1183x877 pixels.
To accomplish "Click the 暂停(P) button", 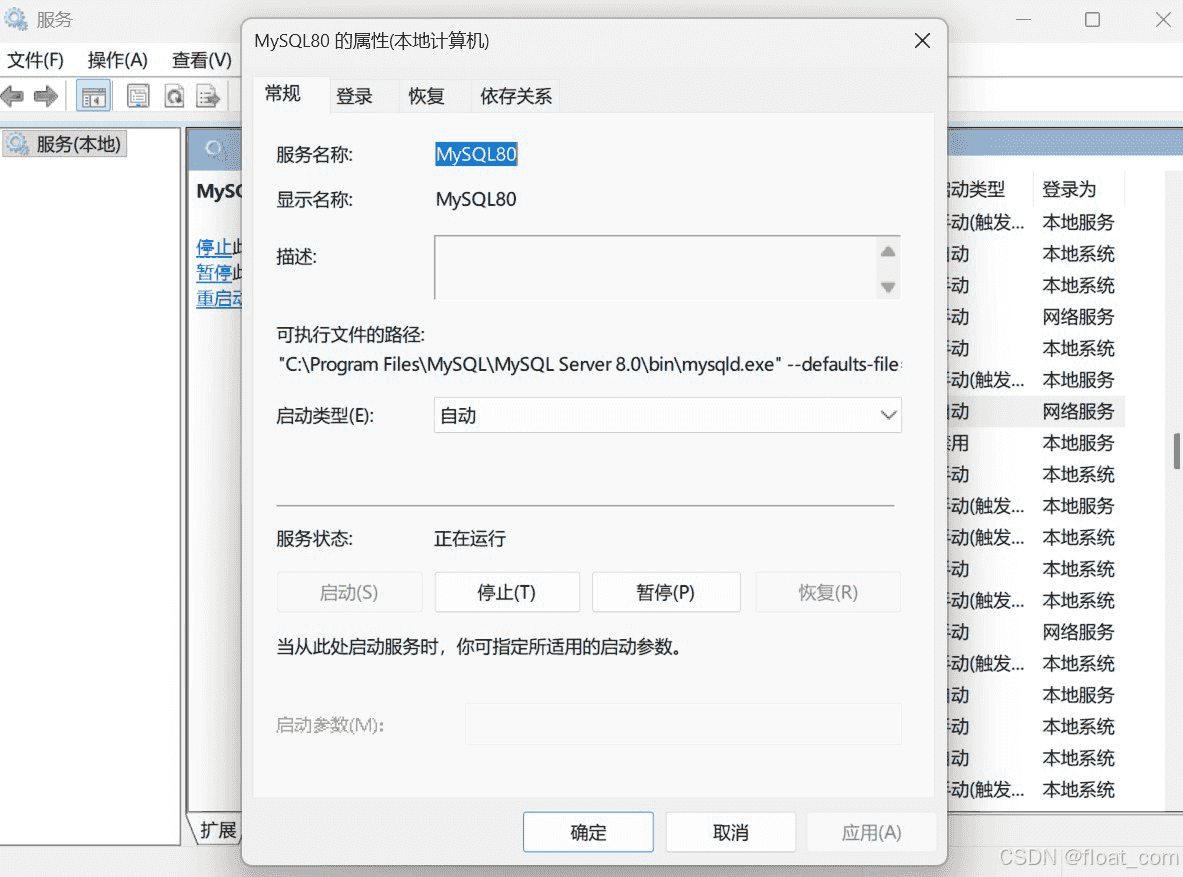I will pos(665,592).
